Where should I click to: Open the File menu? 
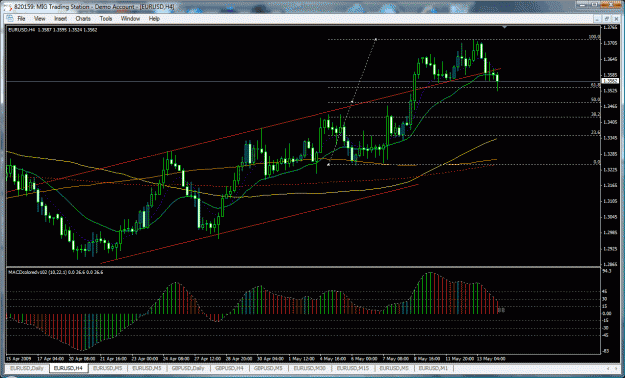(21, 19)
